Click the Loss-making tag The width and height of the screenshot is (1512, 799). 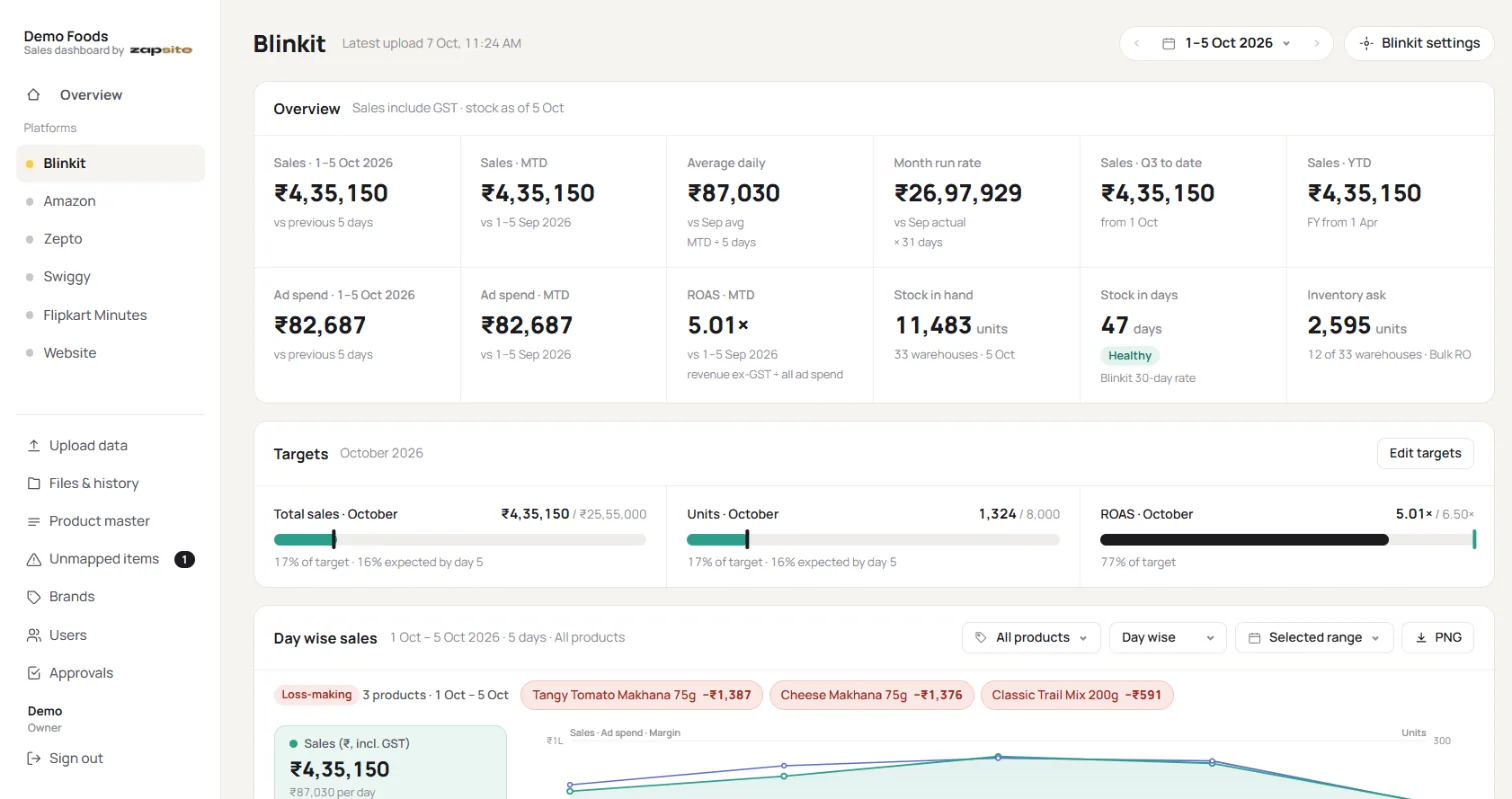[316, 695]
